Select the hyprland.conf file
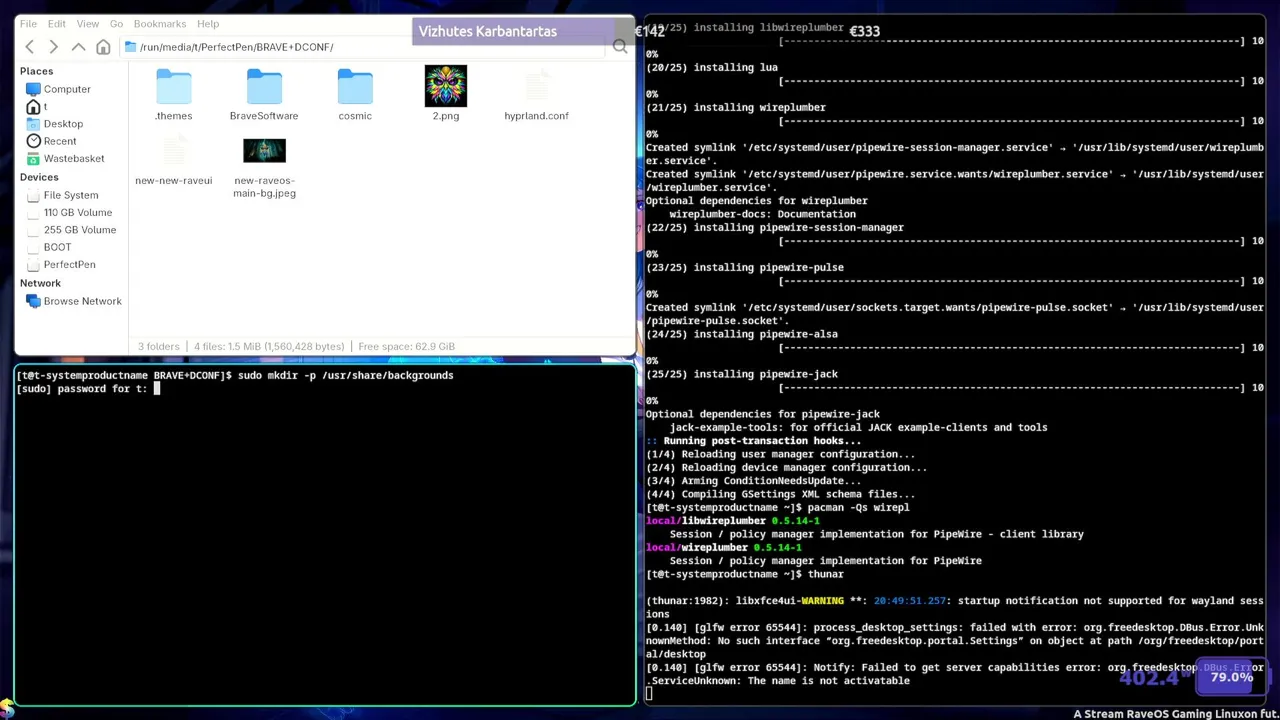The width and height of the screenshot is (1280, 720). [x=537, y=94]
